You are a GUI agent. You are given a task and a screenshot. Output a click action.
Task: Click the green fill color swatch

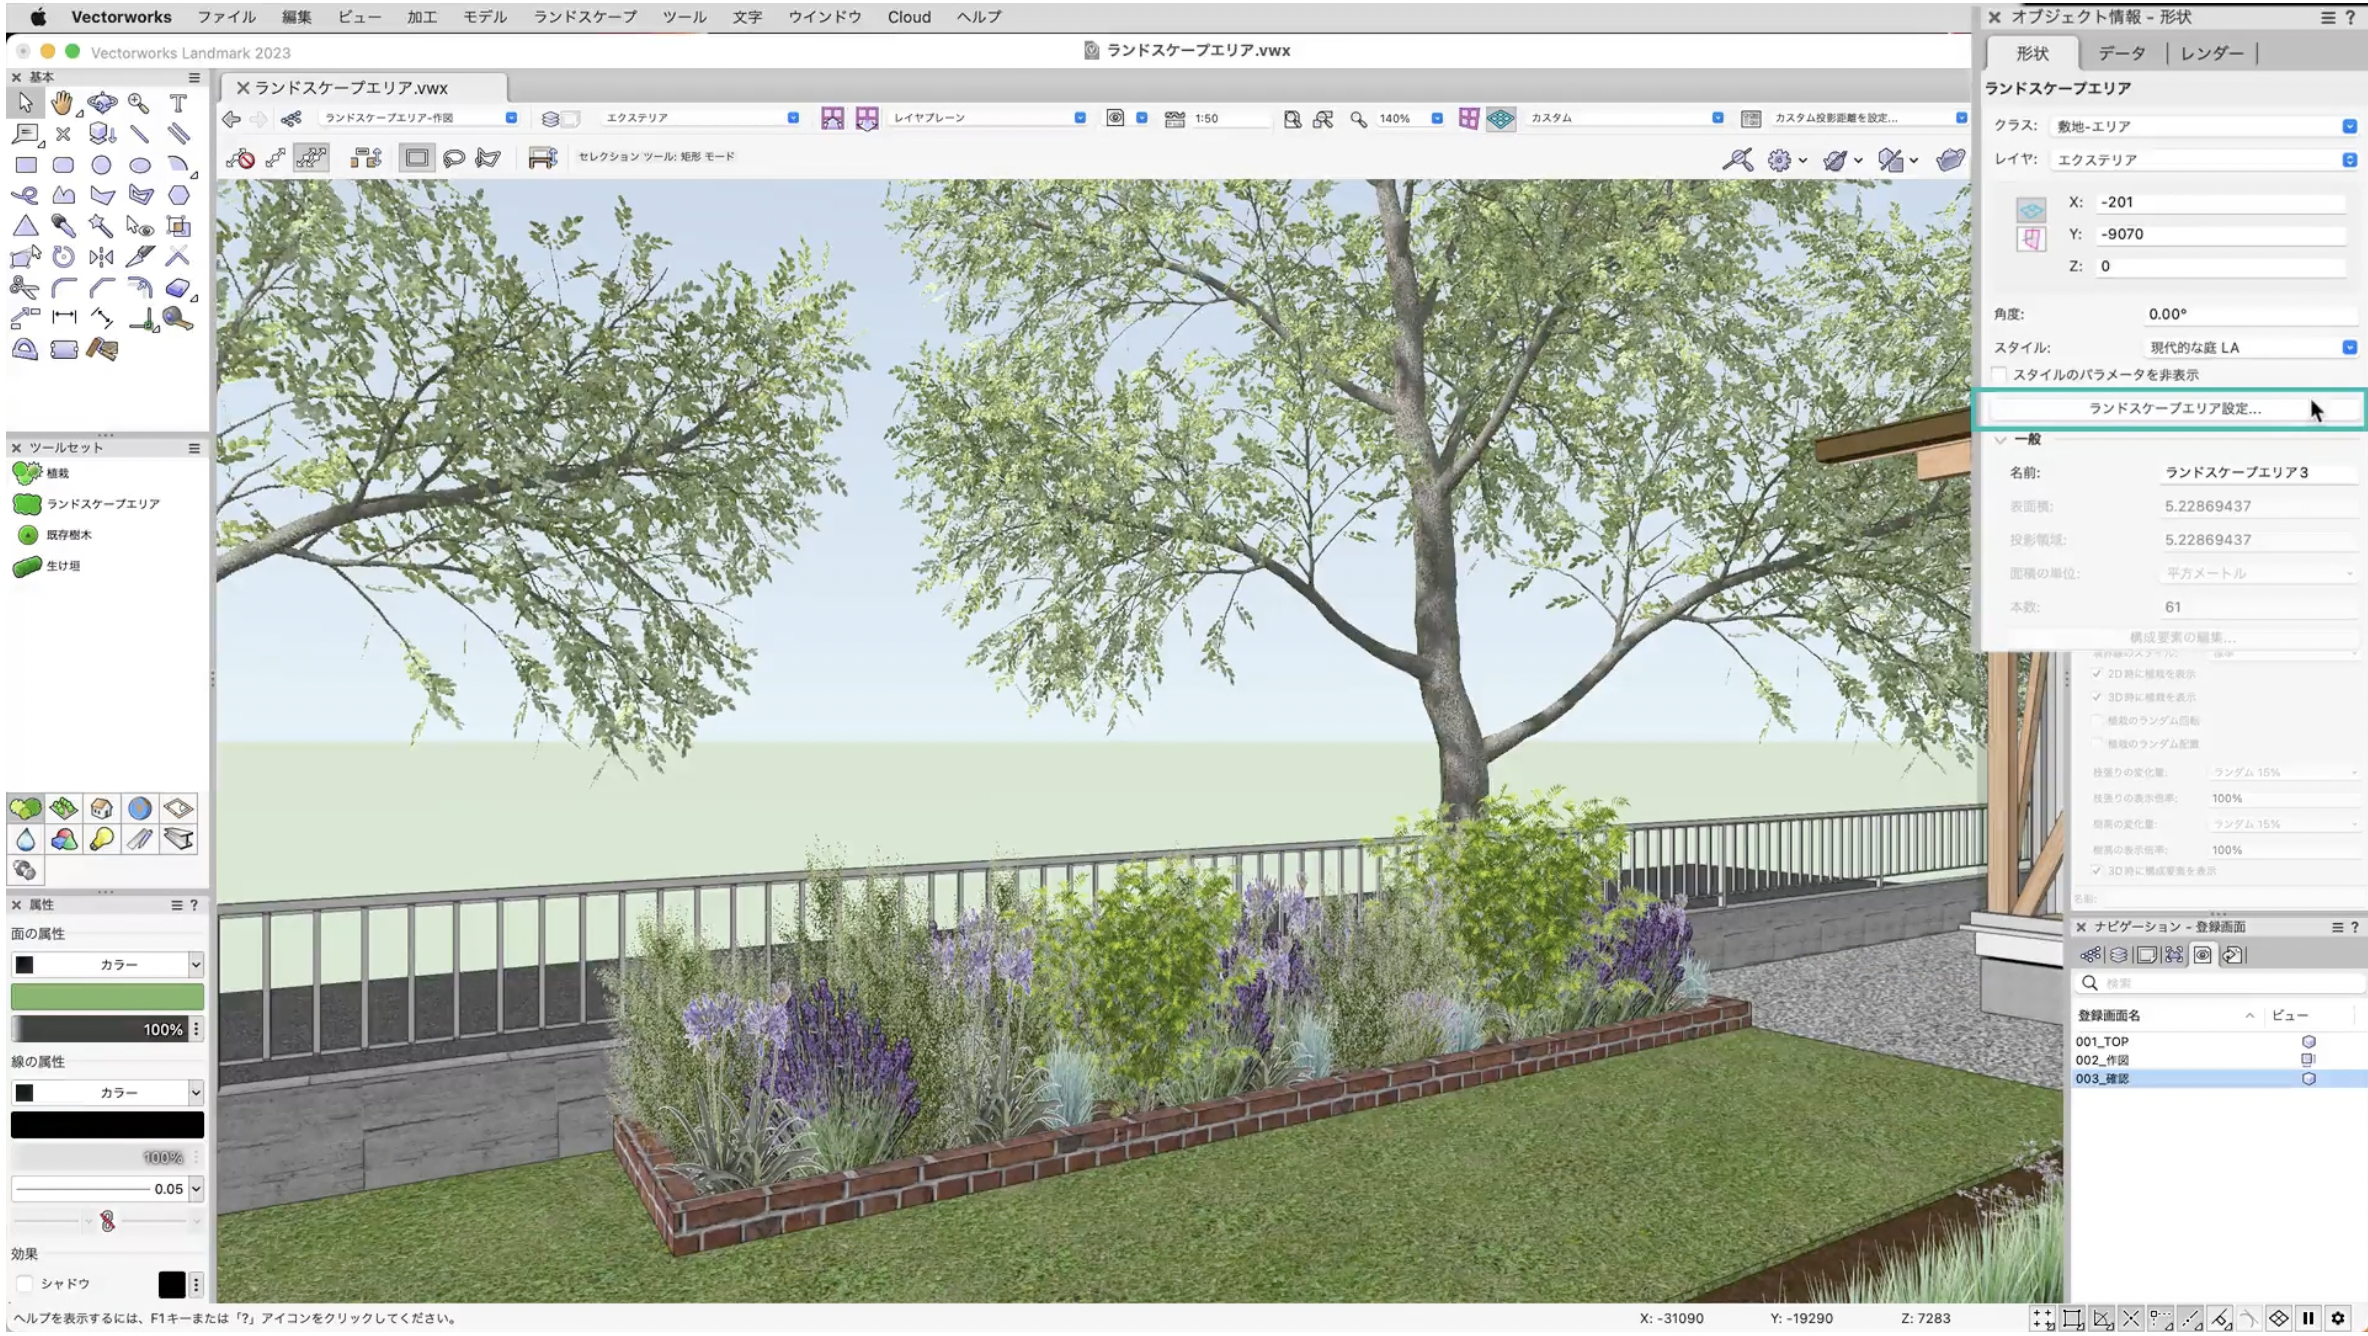click(107, 997)
